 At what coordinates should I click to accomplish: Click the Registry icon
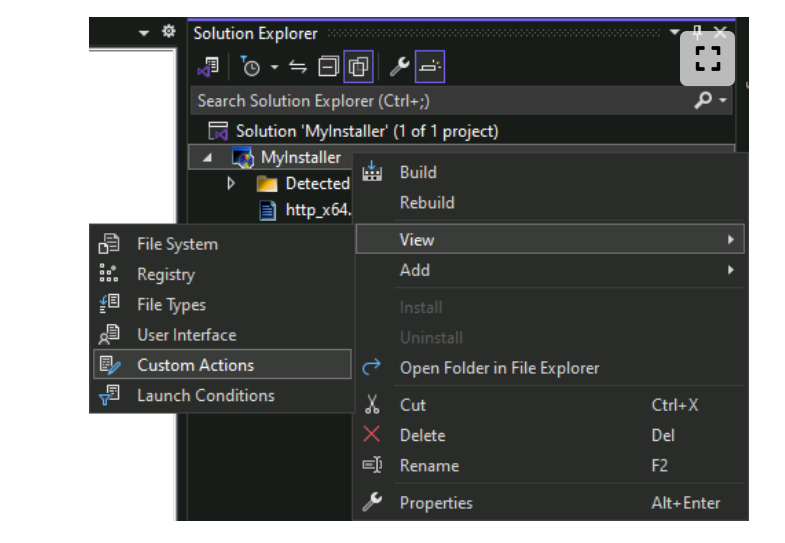[109, 273]
